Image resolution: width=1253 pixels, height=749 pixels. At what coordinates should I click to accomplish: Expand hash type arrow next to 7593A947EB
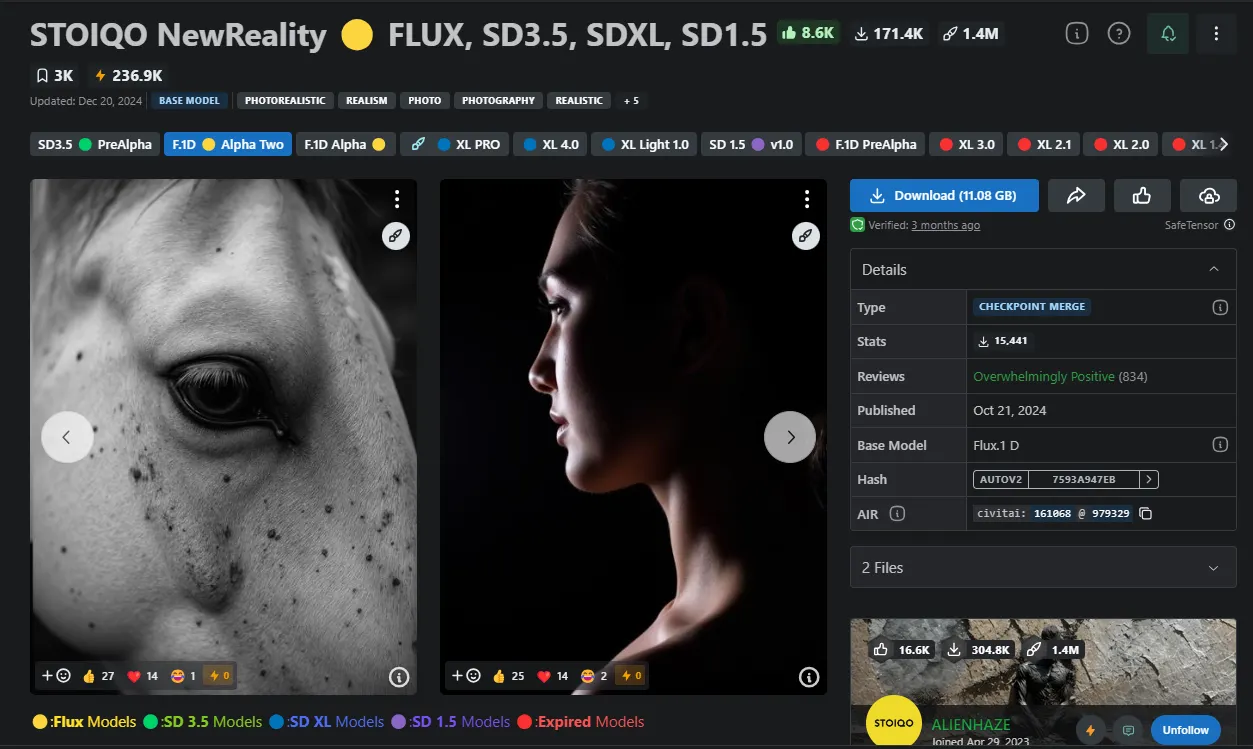1149,480
